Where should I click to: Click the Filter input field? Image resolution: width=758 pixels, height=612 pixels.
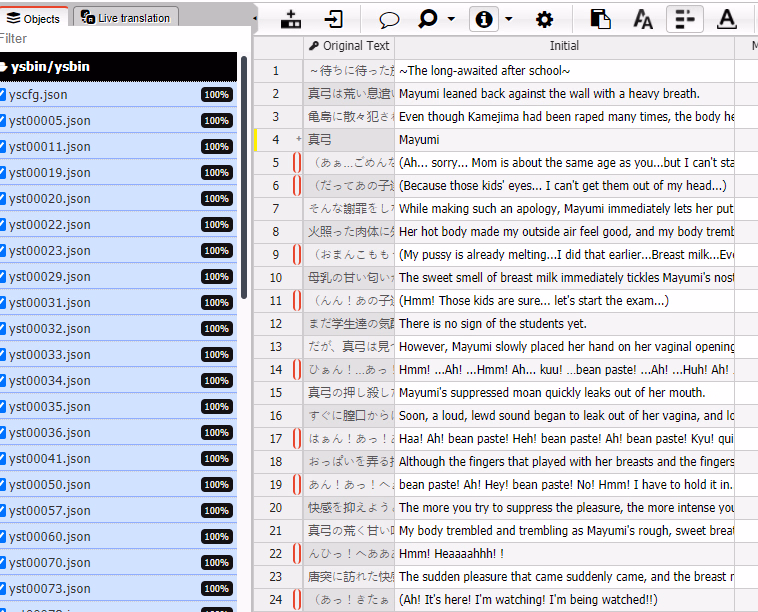(x=118, y=39)
